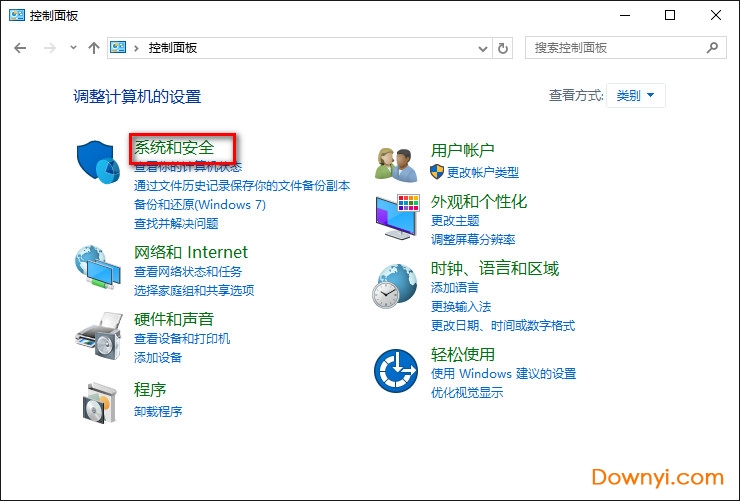Open Appearance and Personalization monitor icon

click(x=396, y=216)
